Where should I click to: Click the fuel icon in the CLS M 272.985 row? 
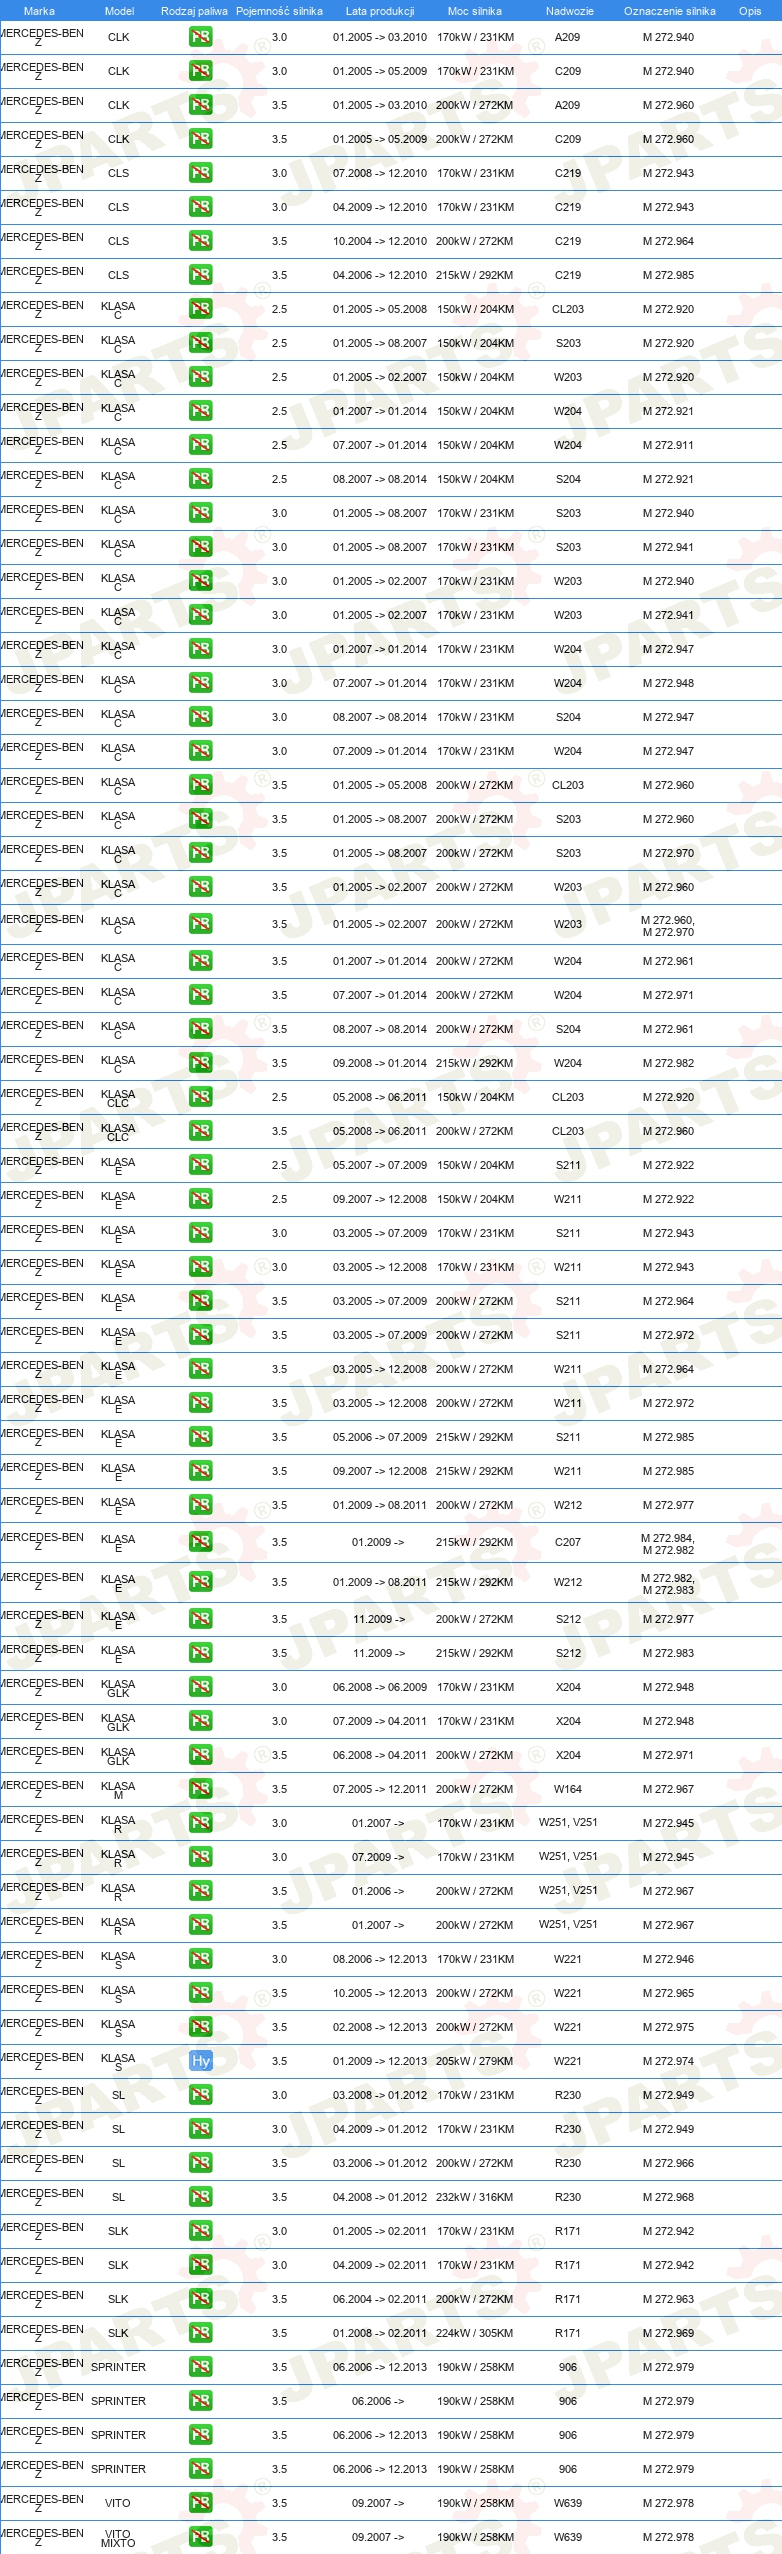[201, 275]
